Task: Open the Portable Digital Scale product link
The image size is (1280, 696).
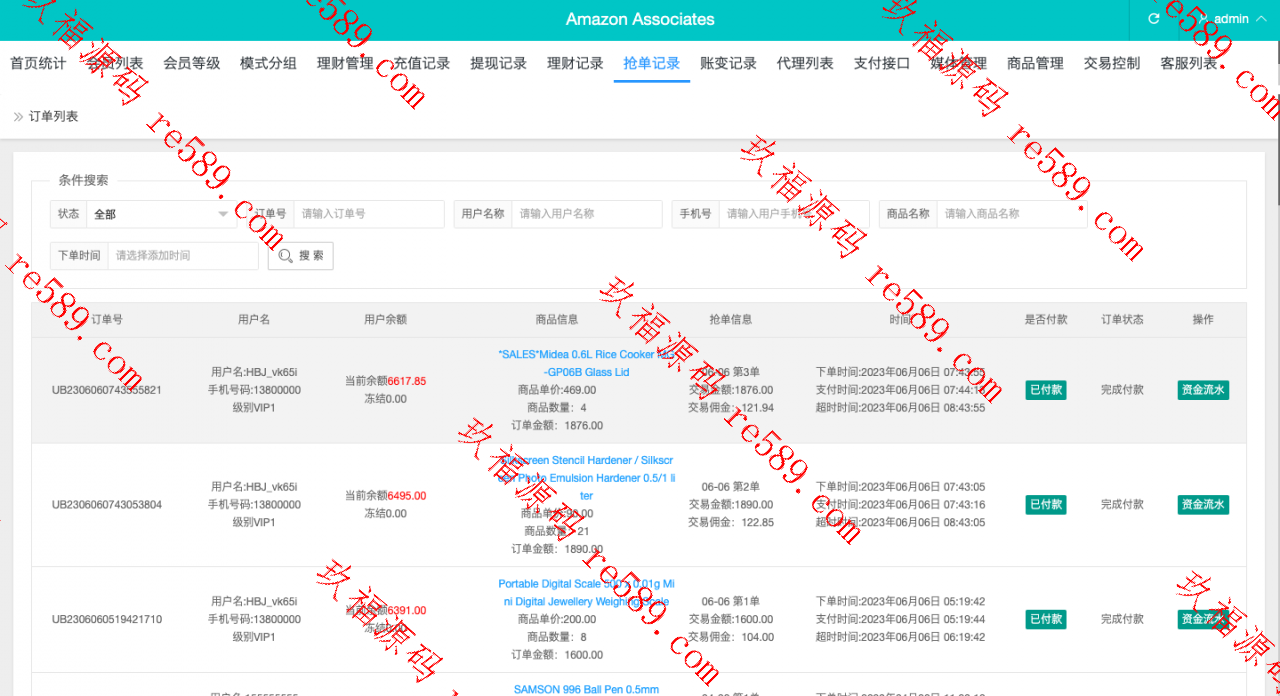Action: [x=586, y=593]
